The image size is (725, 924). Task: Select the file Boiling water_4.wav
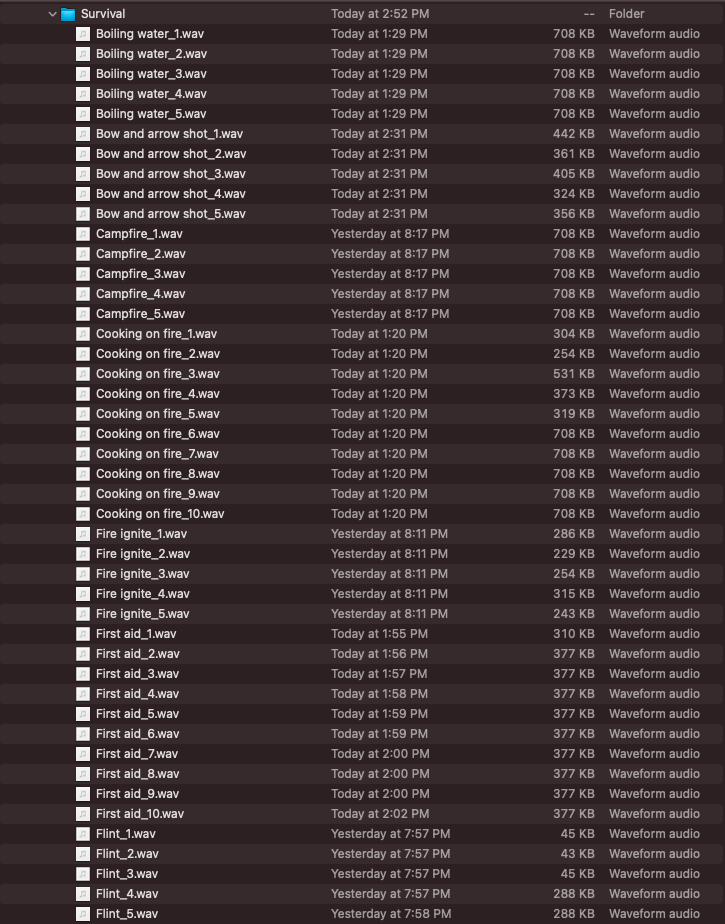[x=151, y=94]
